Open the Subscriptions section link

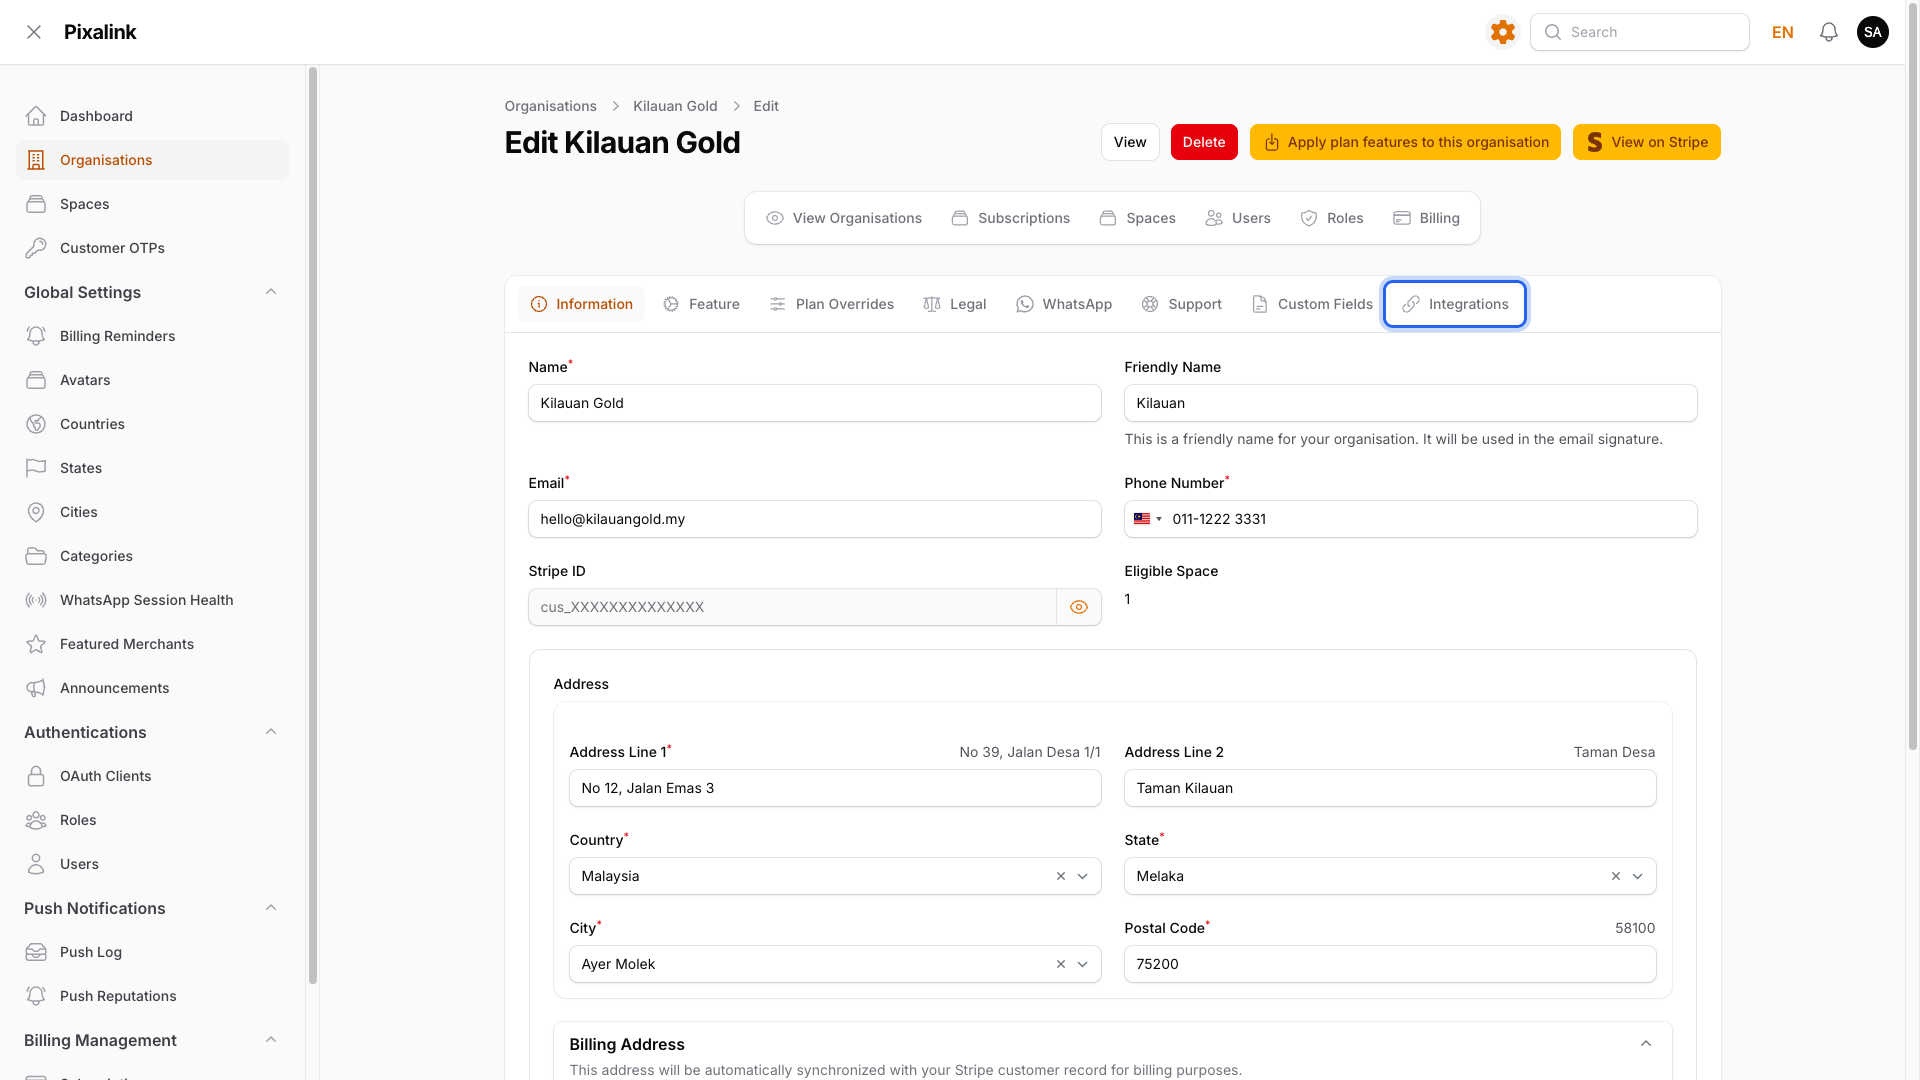tap(1010, 218)
